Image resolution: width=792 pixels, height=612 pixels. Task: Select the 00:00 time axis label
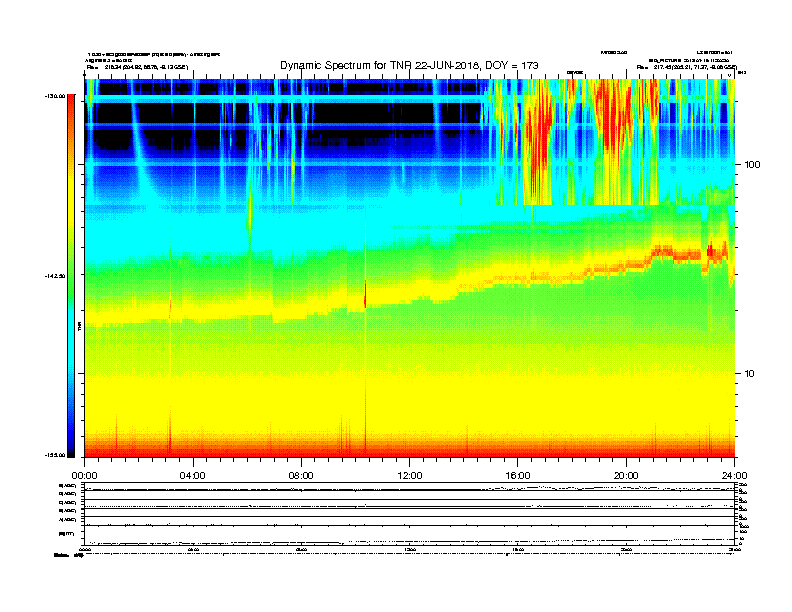pos(84,476)
